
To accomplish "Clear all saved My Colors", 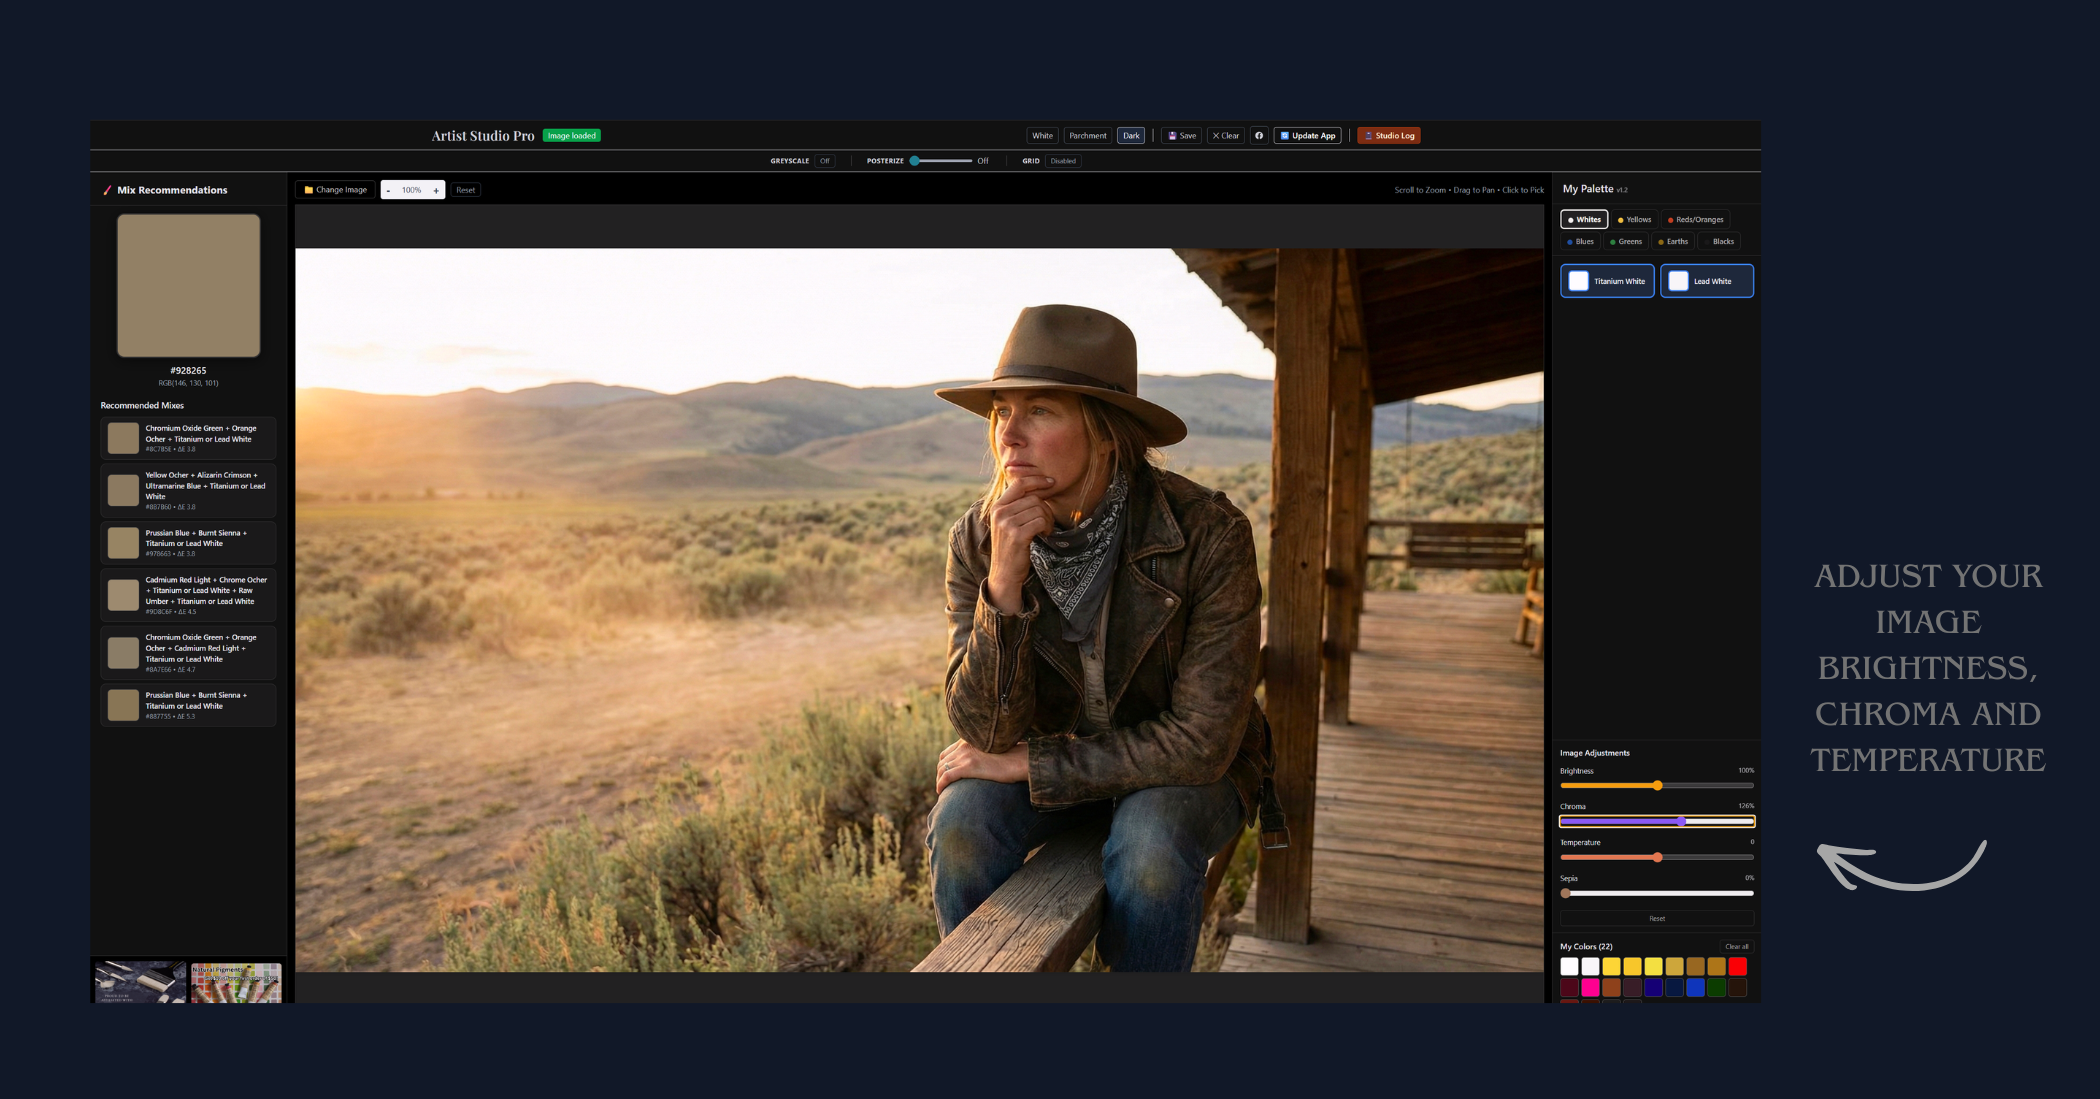I will tap(1737, 946).
